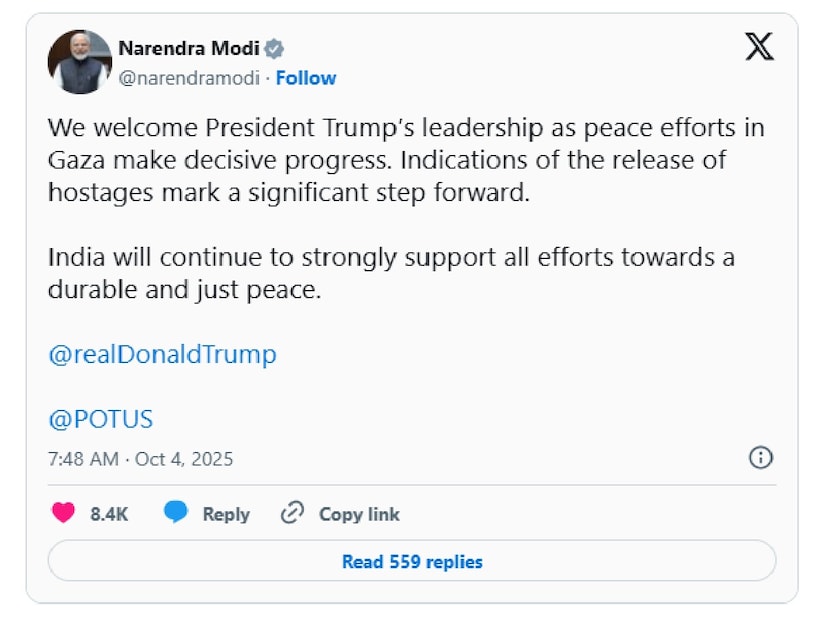
Task: Follow Narendra Modi
Action: tap(306, 78)
